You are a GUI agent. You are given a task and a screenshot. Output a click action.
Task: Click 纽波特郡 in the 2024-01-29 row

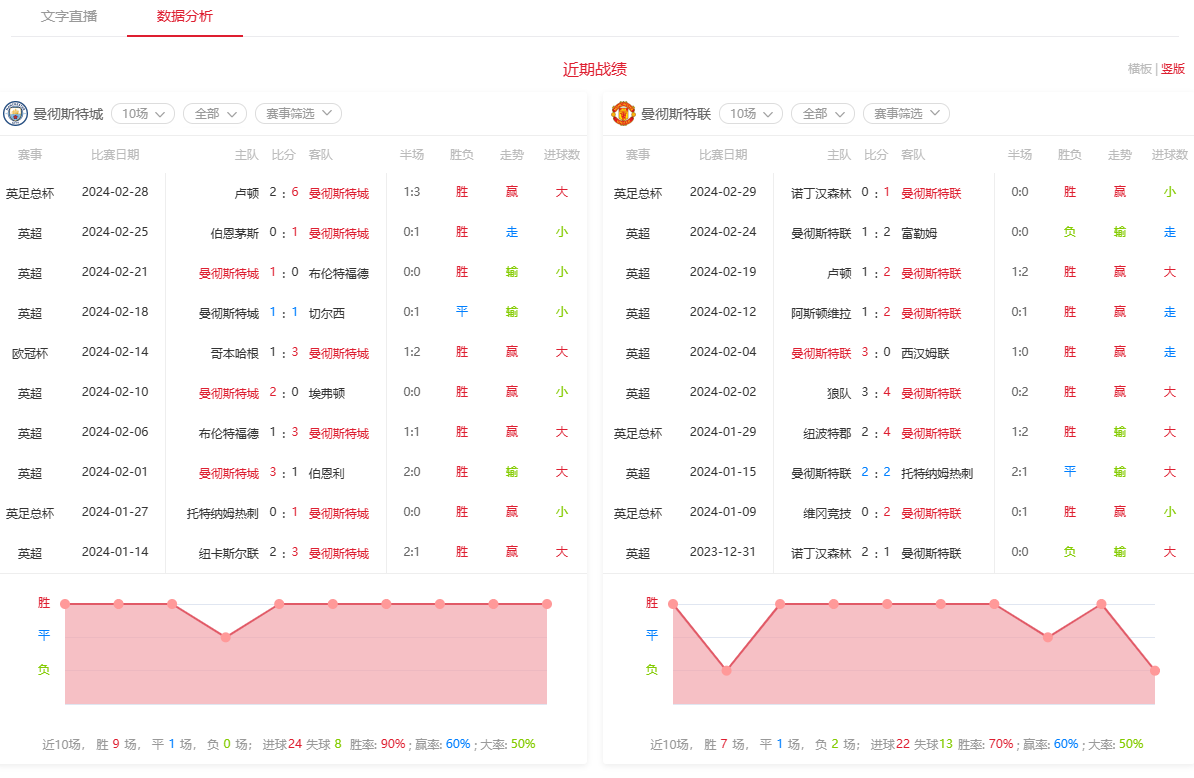coord(827,433)
